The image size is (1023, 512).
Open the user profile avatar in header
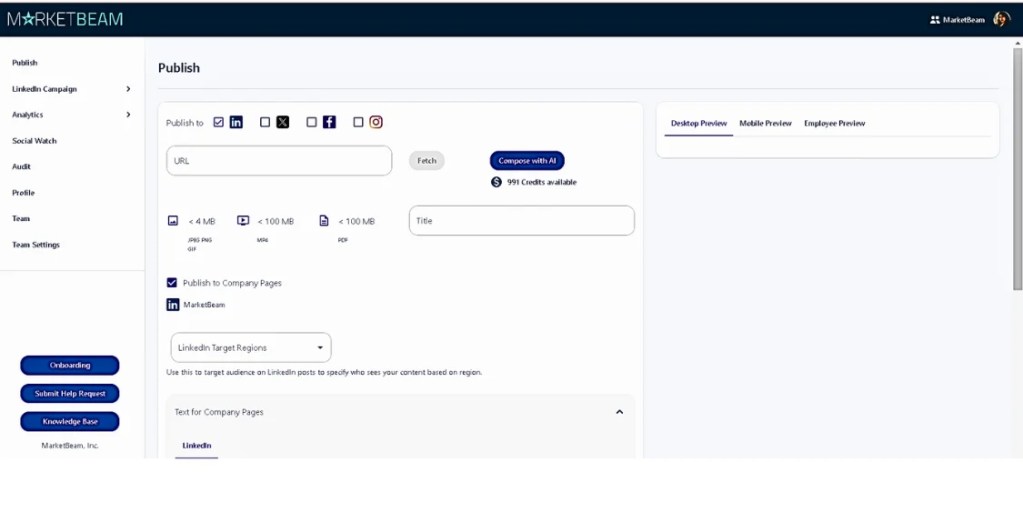[1001, 19]
